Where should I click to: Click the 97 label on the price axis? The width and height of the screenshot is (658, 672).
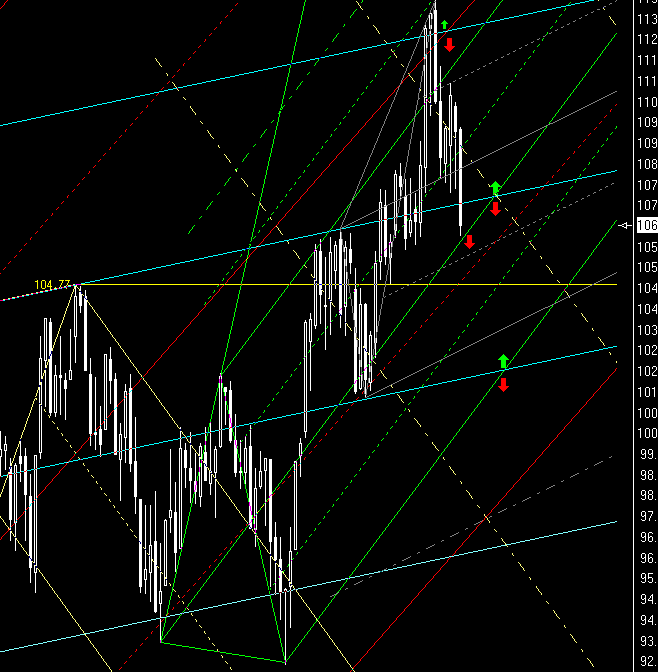[x=649, y=516]
